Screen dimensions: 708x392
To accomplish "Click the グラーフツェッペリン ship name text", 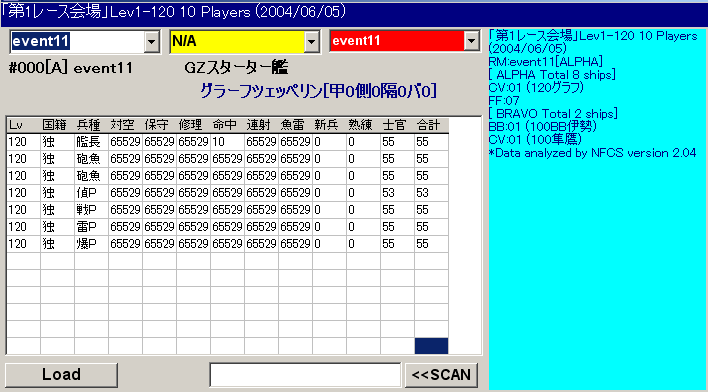I will pyautogui.click(x=318, y=92).
